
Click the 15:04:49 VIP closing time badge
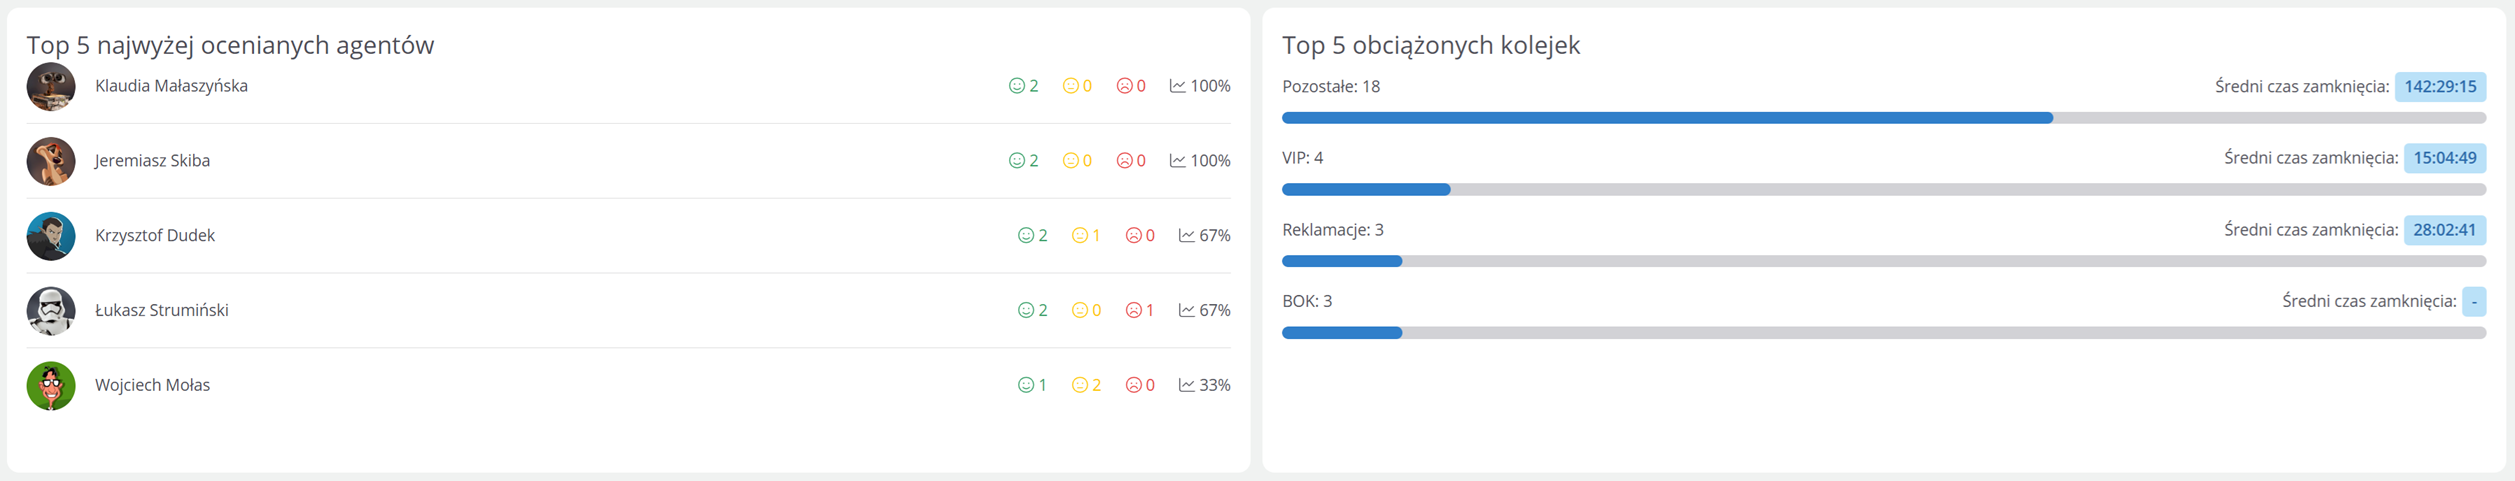2444,158
